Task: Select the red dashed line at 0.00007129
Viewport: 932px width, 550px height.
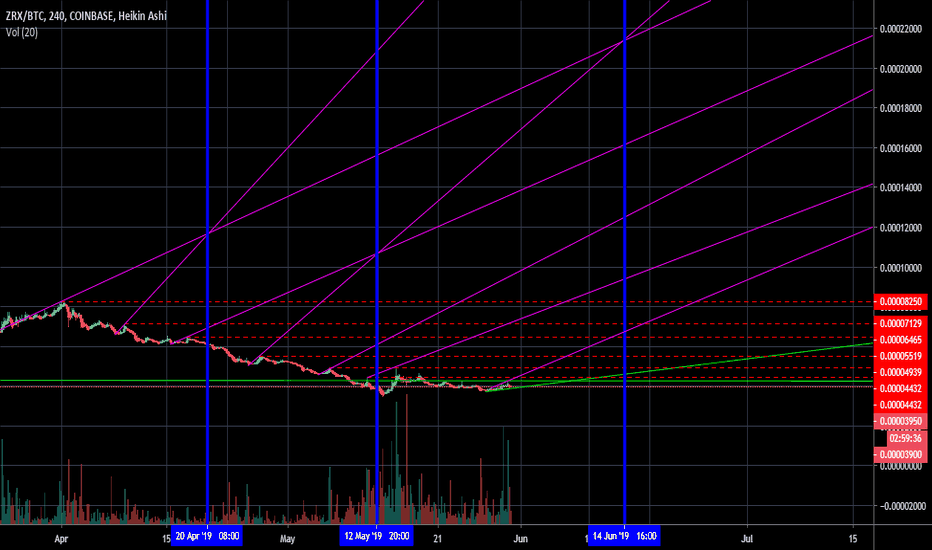Action: 499,324
